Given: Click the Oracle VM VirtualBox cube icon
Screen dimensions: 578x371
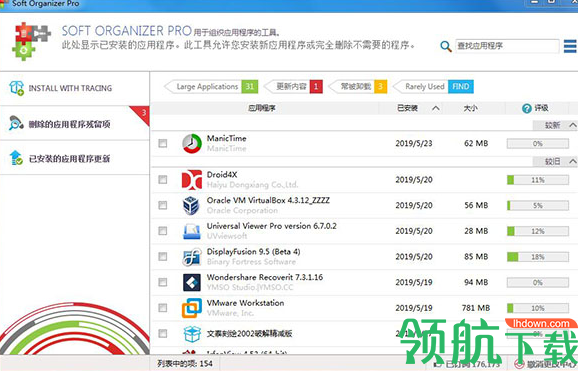Looking at the screenshot, I should [191, 205].
